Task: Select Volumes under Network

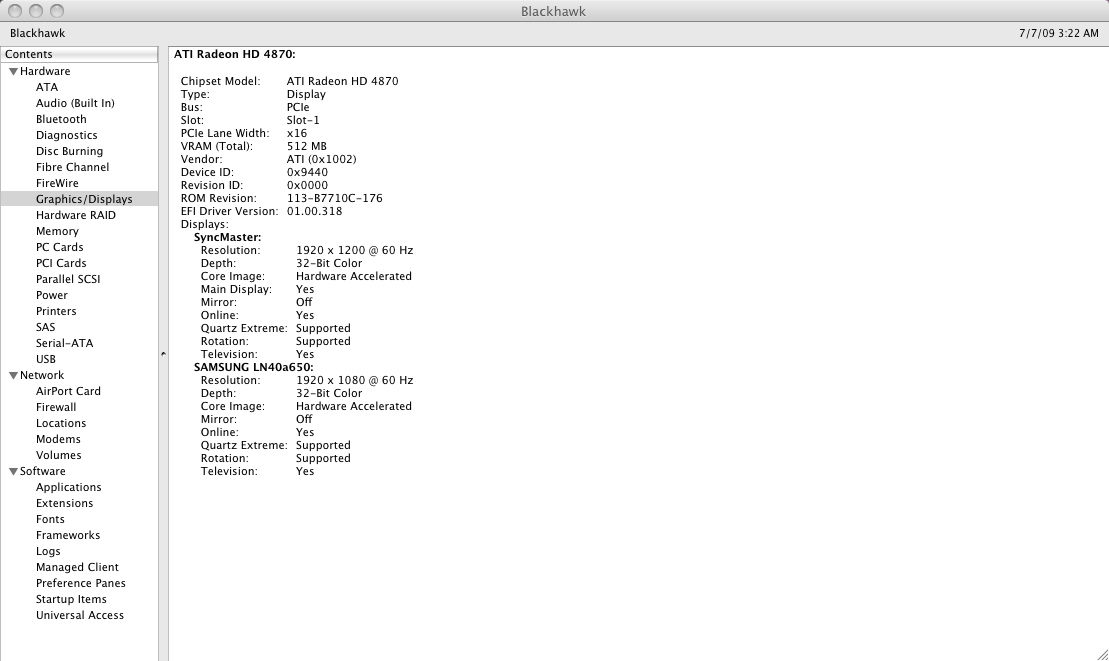Action: click(59, 455)
